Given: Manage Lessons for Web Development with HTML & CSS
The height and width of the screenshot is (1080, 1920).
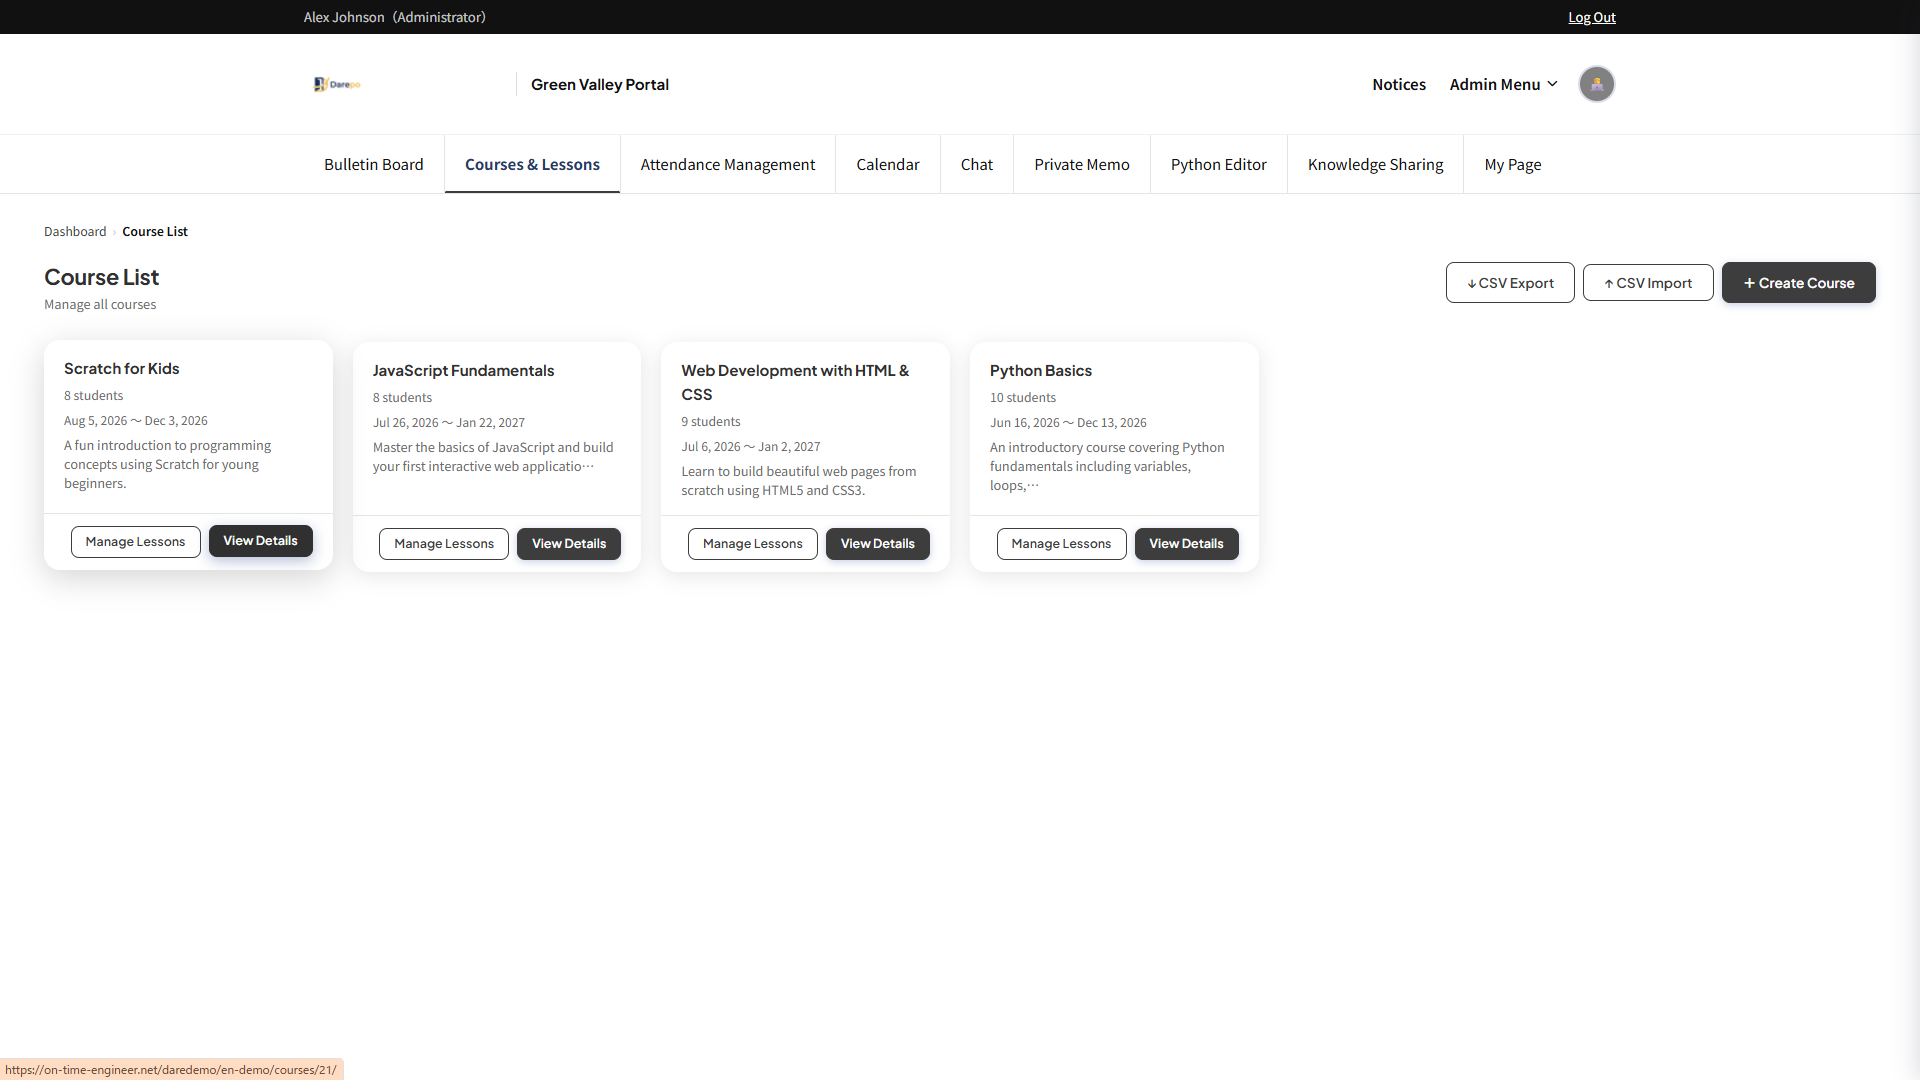Looking at the screenshot, I should pyautogui.click(x=753, y=544).
